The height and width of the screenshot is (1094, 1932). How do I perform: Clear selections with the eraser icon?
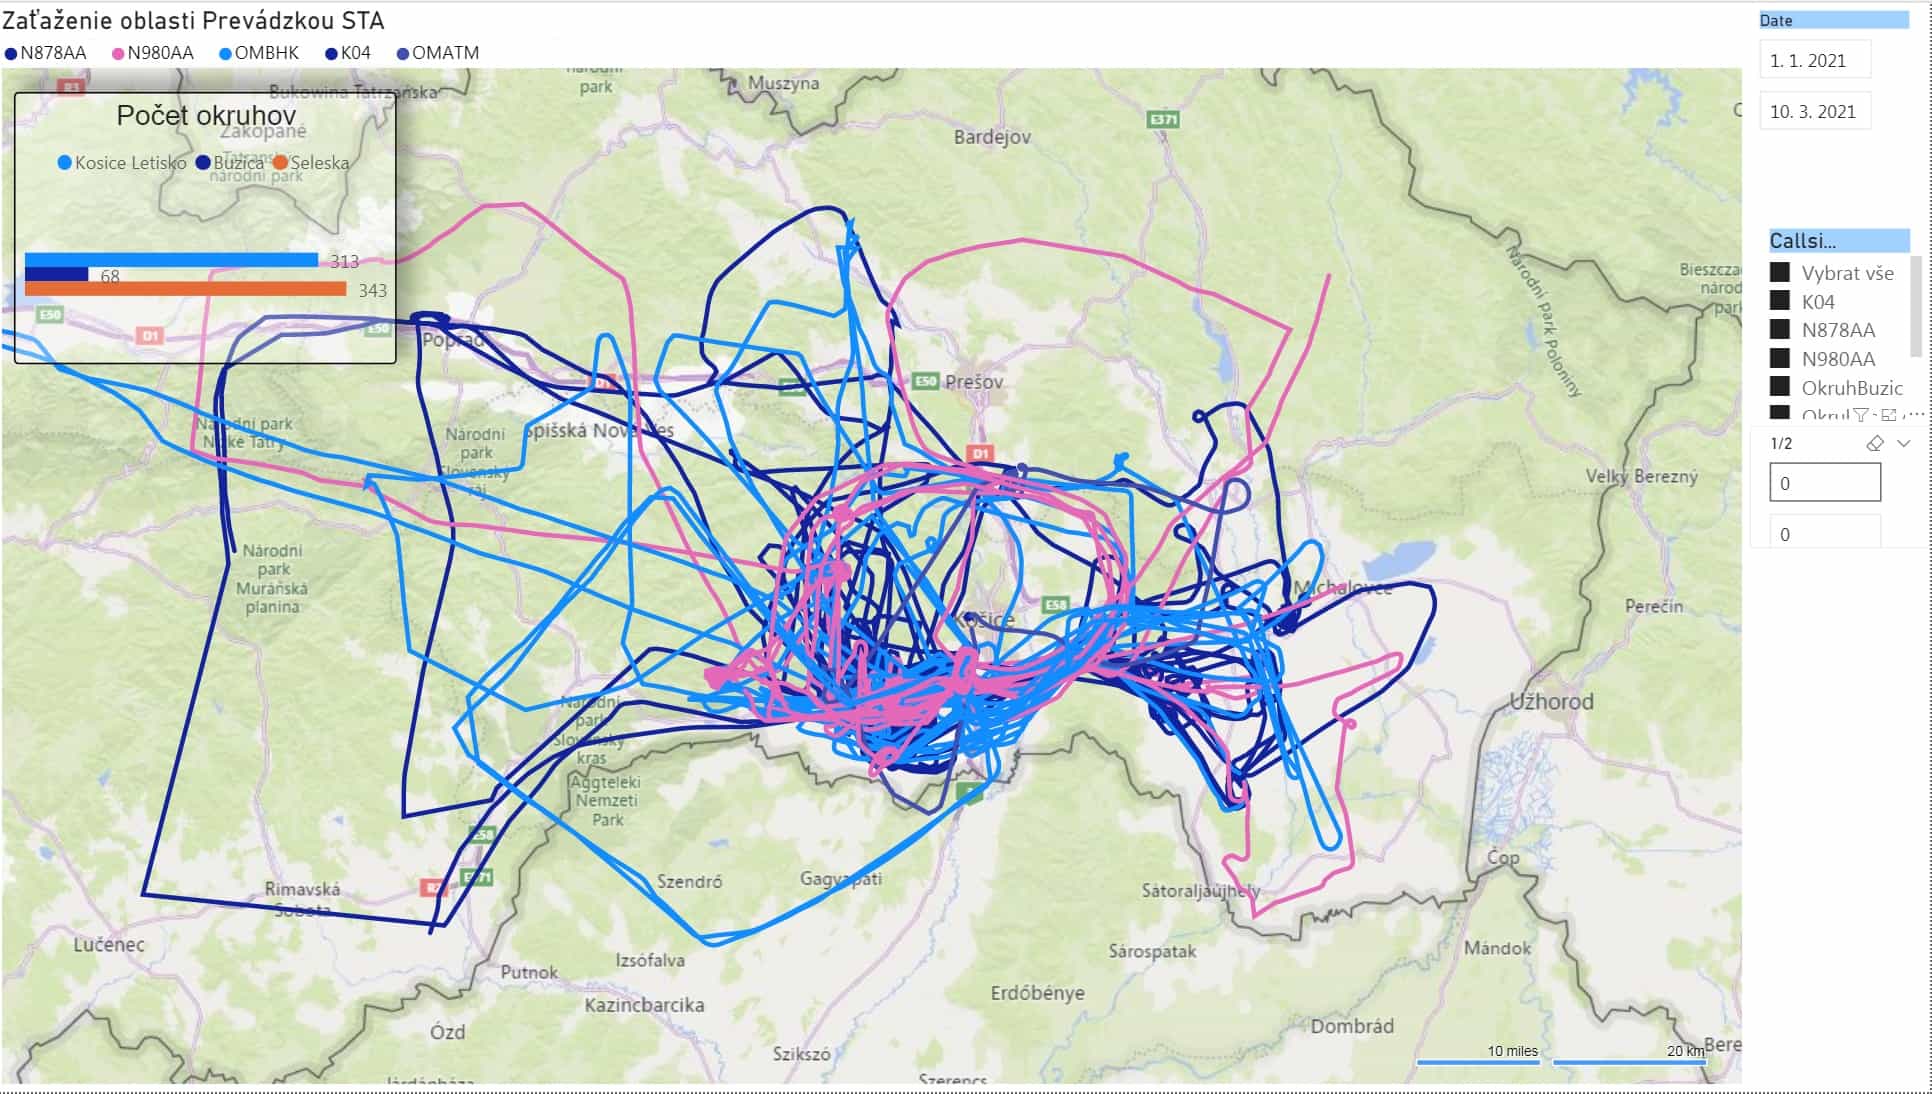click(1875, 443)
